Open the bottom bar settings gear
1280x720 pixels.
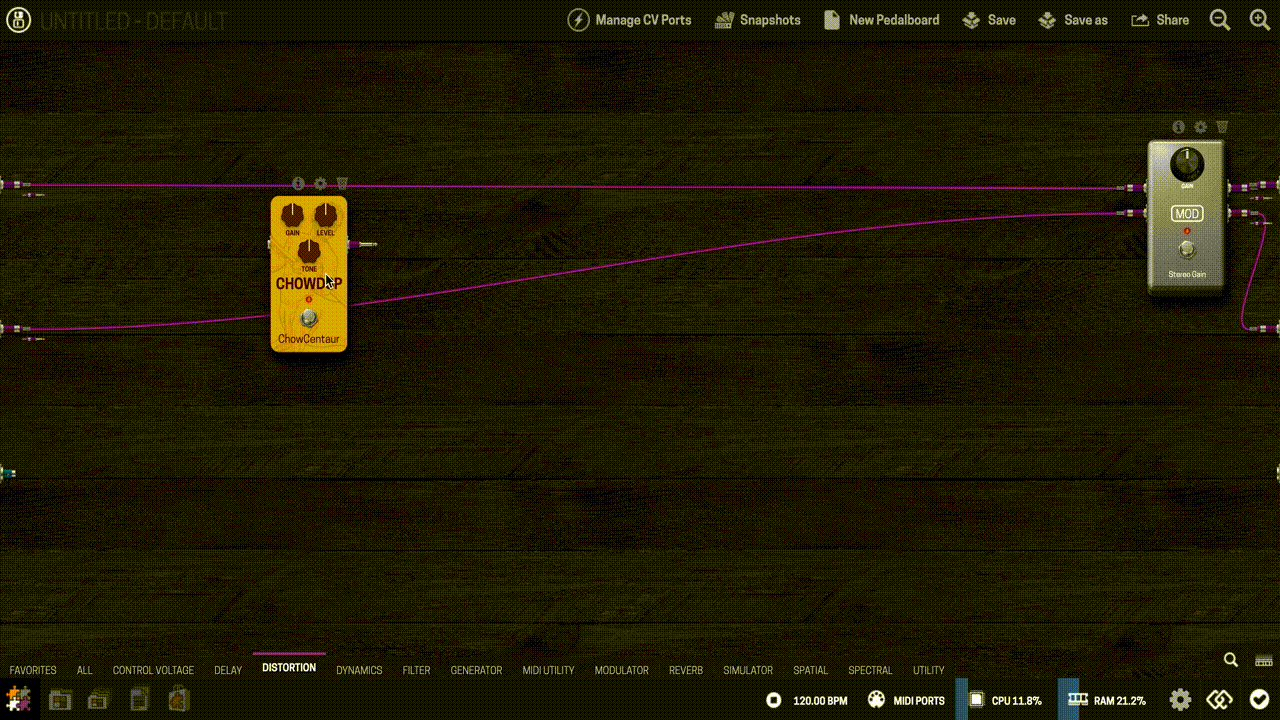pos(1180,700)
